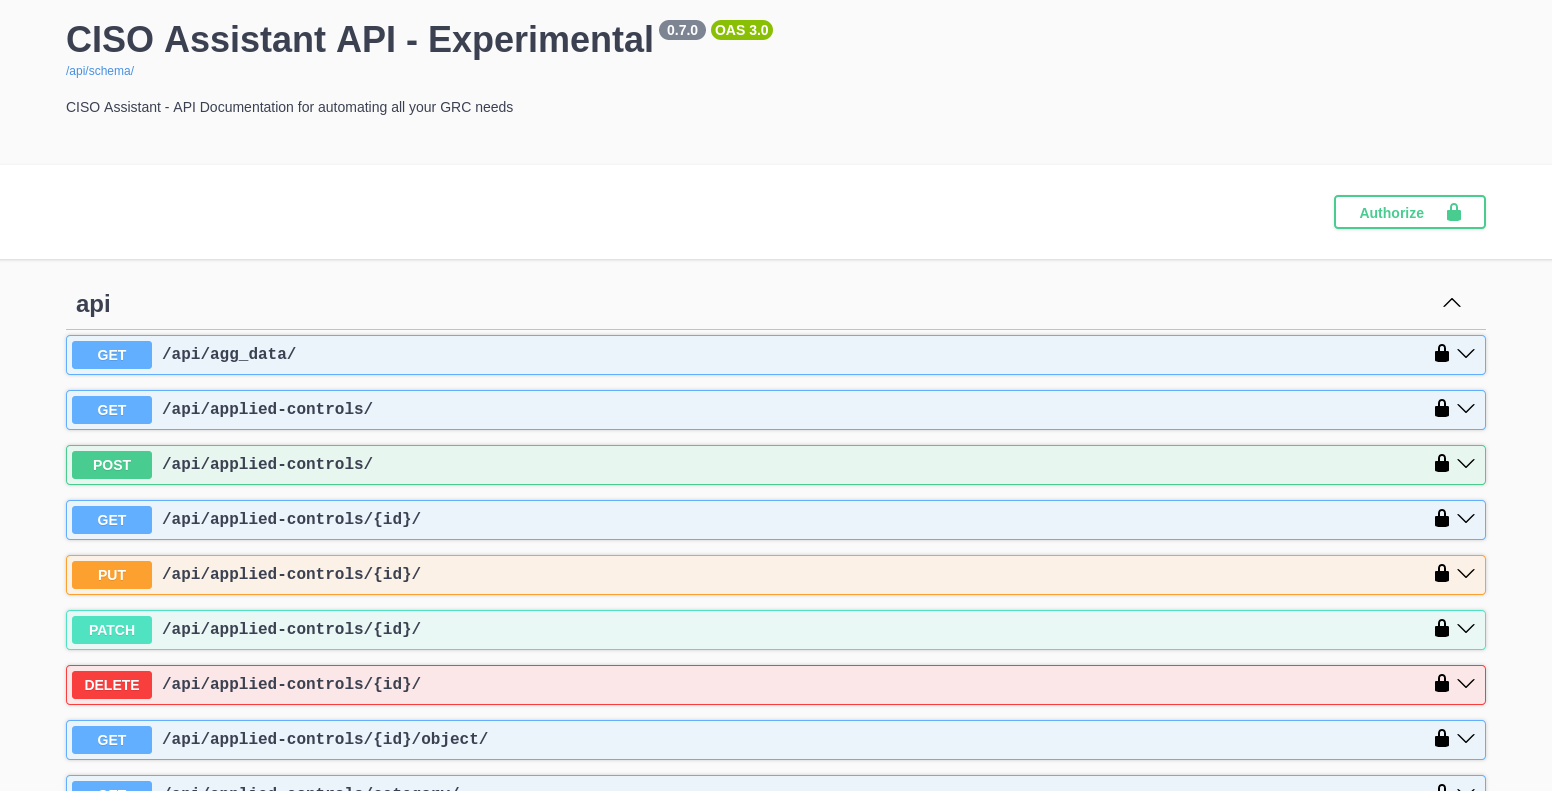
Task: Click lock icon on GET /api/applied-controls/ row
Action: tap(1441, 409)
